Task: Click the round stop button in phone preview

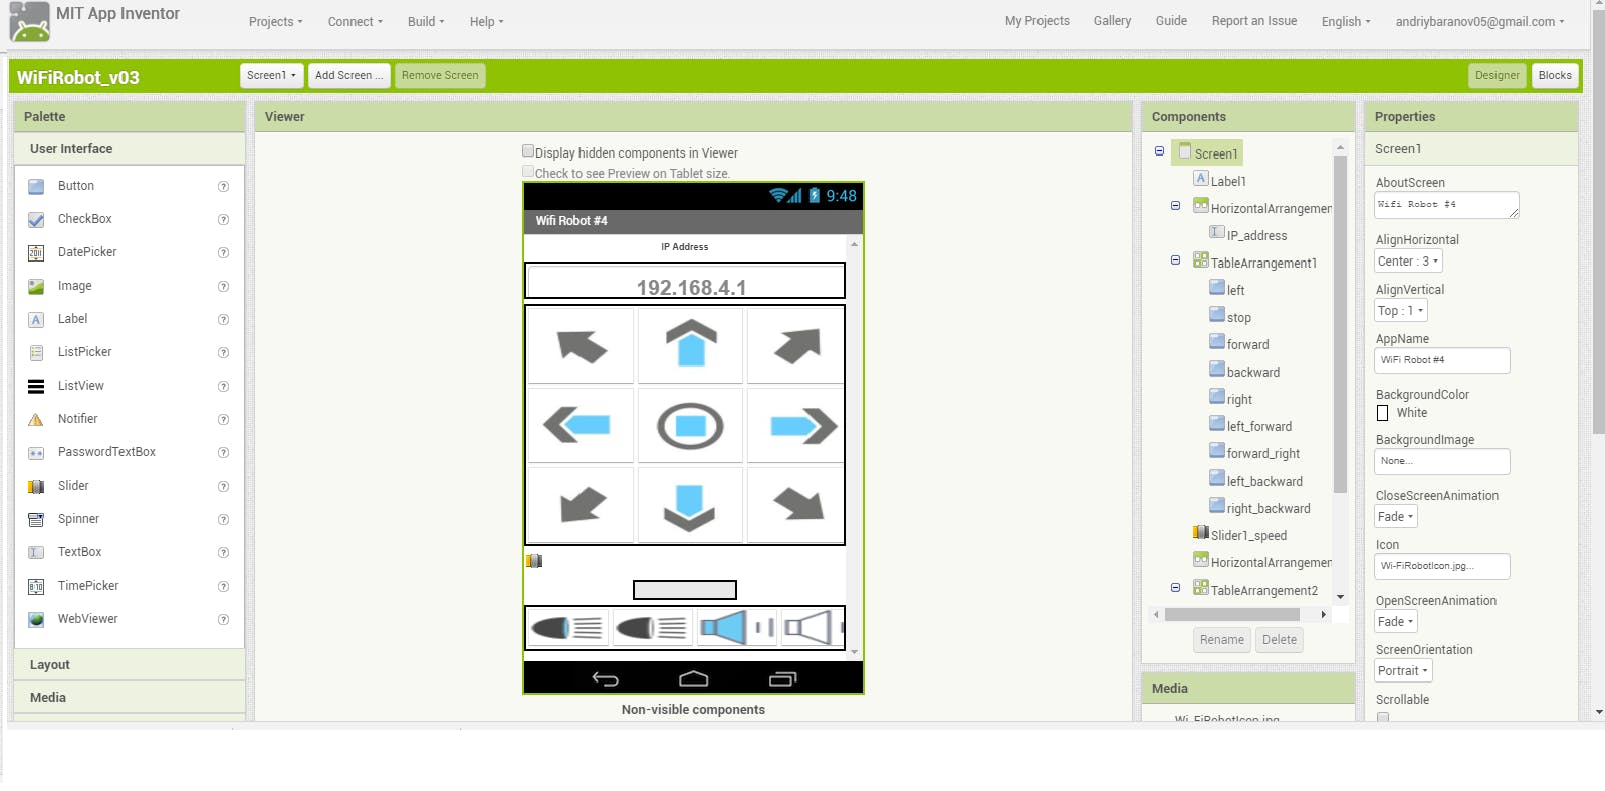Action: pos(690,426)
